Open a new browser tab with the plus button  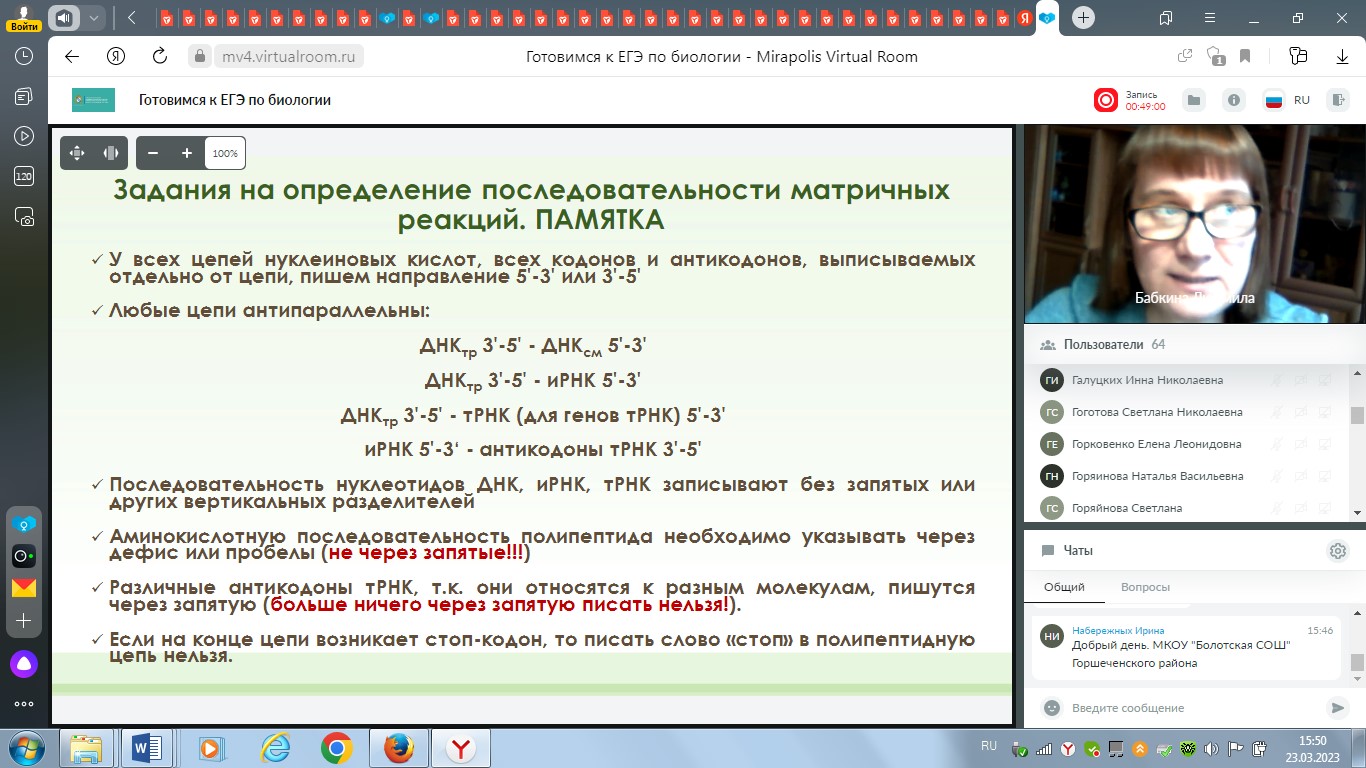point(1084,18)
